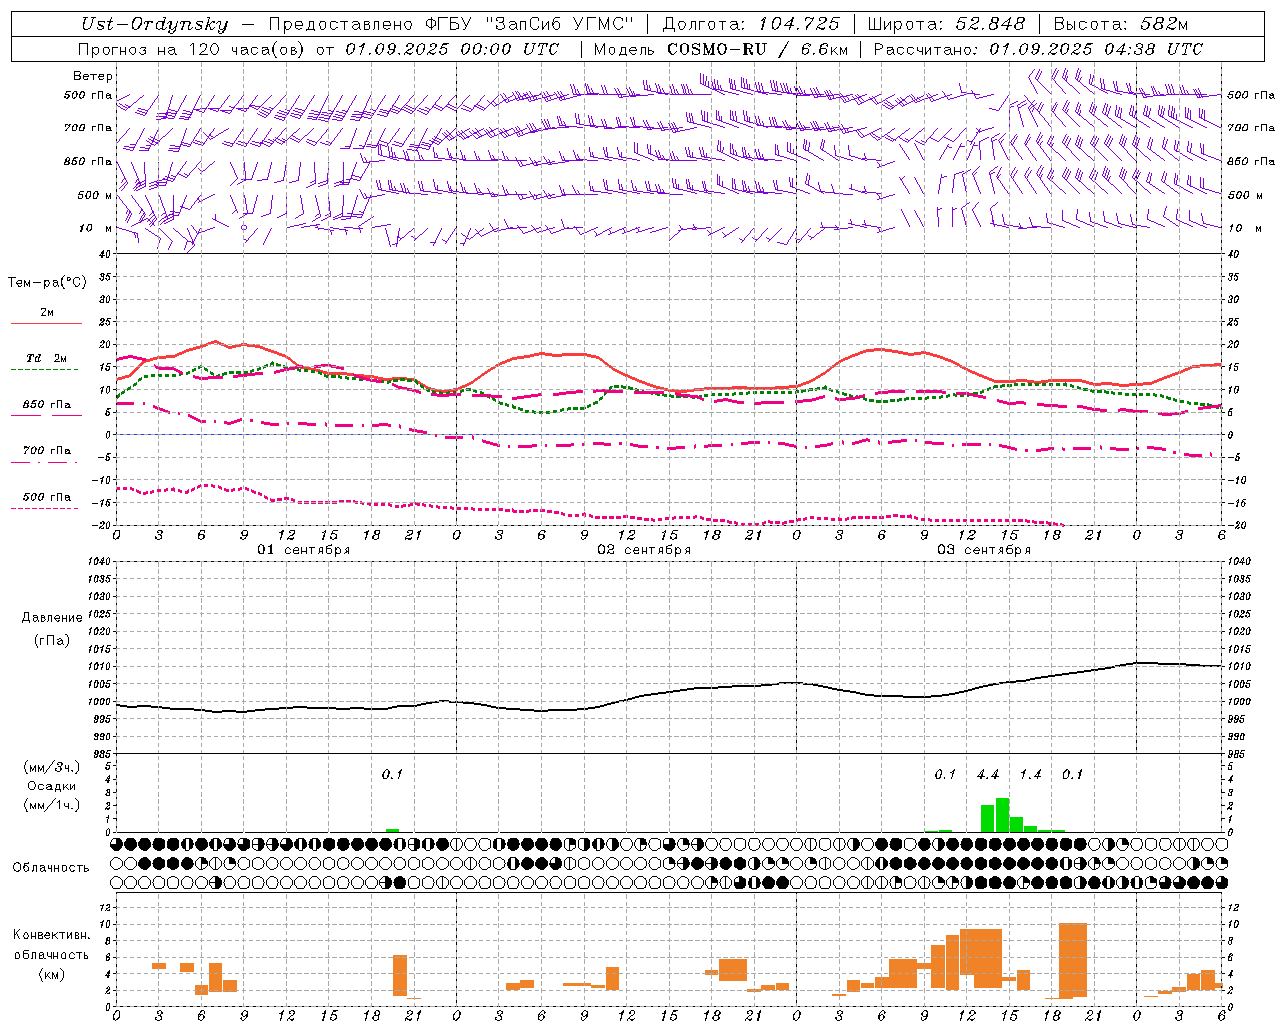Click the date label 02 сентября

tap(644, 550)
